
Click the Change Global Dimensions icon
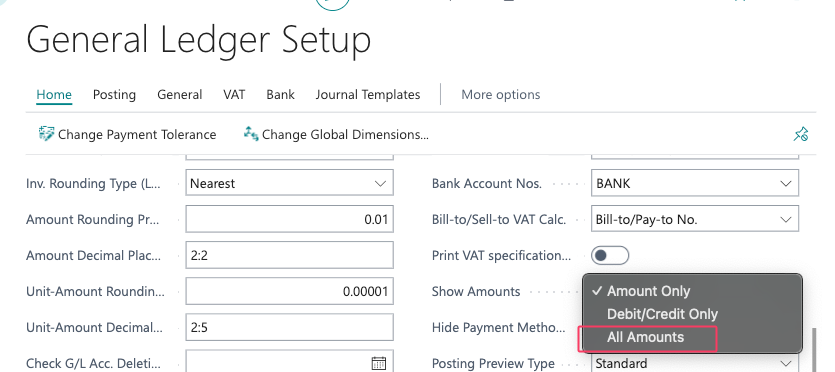[x=251, y=134]
